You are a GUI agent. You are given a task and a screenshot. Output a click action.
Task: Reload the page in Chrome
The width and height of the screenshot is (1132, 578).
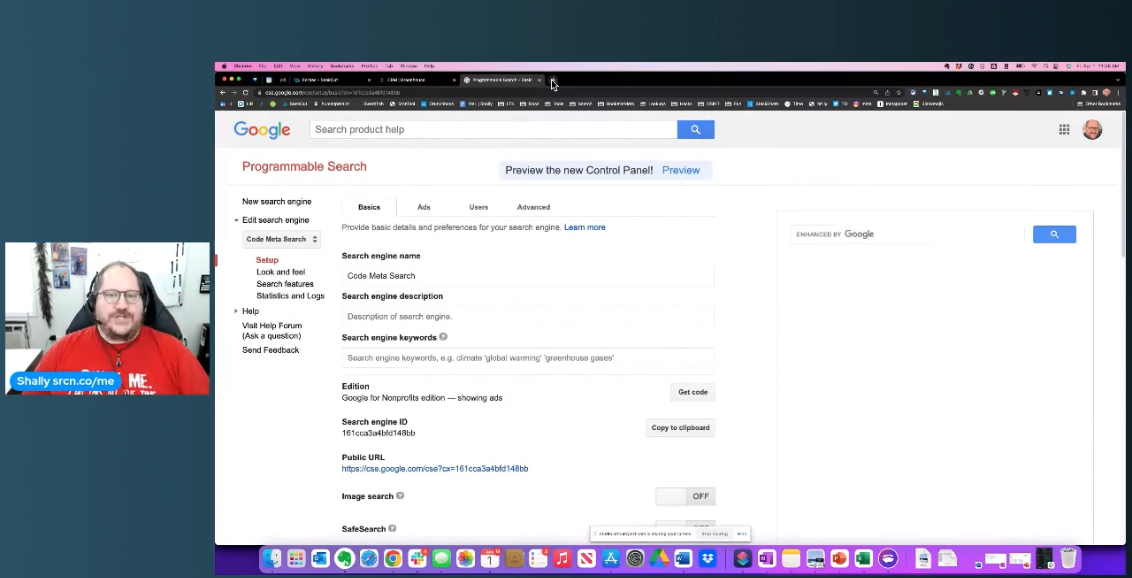245,93
